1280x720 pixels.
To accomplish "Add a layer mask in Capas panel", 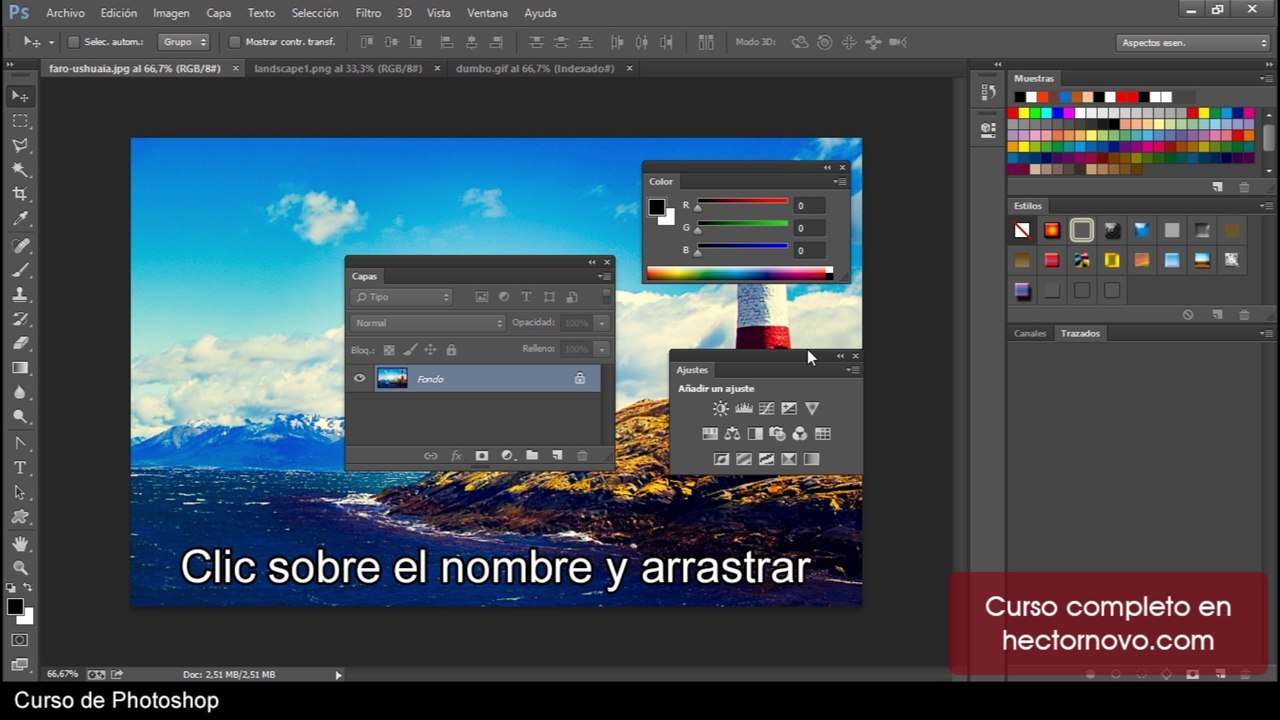I will click(x=482, y=456).
